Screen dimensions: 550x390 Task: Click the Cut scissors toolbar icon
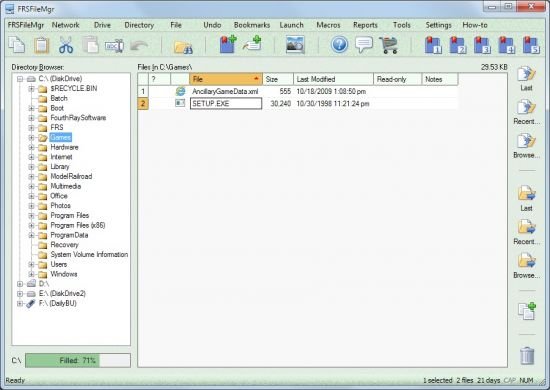click(x=66, y=45)
